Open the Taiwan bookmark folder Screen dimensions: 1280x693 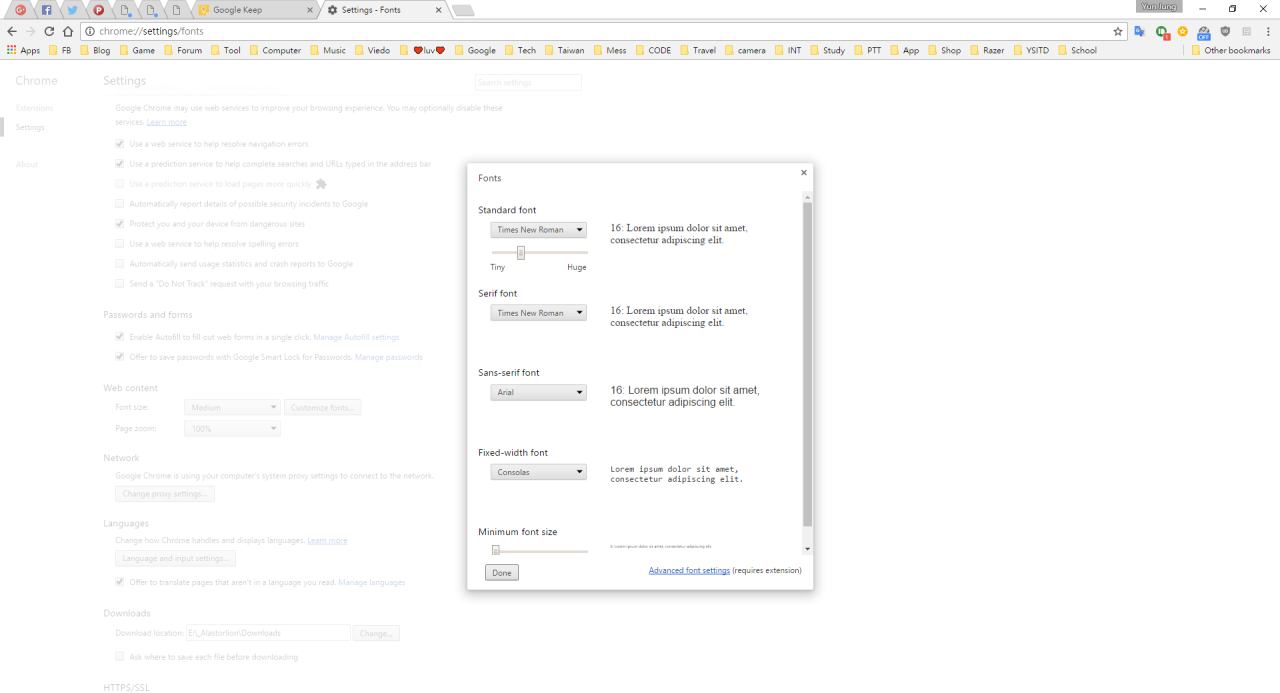coord(564,50)
